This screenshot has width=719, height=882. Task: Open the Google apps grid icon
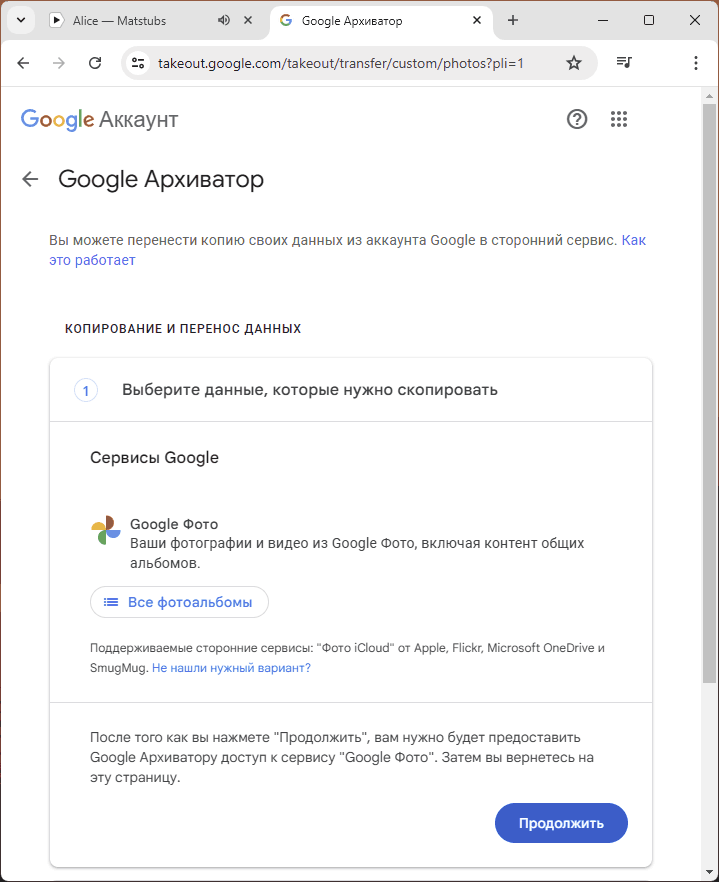pyautogui.click(x=619, y=119)
